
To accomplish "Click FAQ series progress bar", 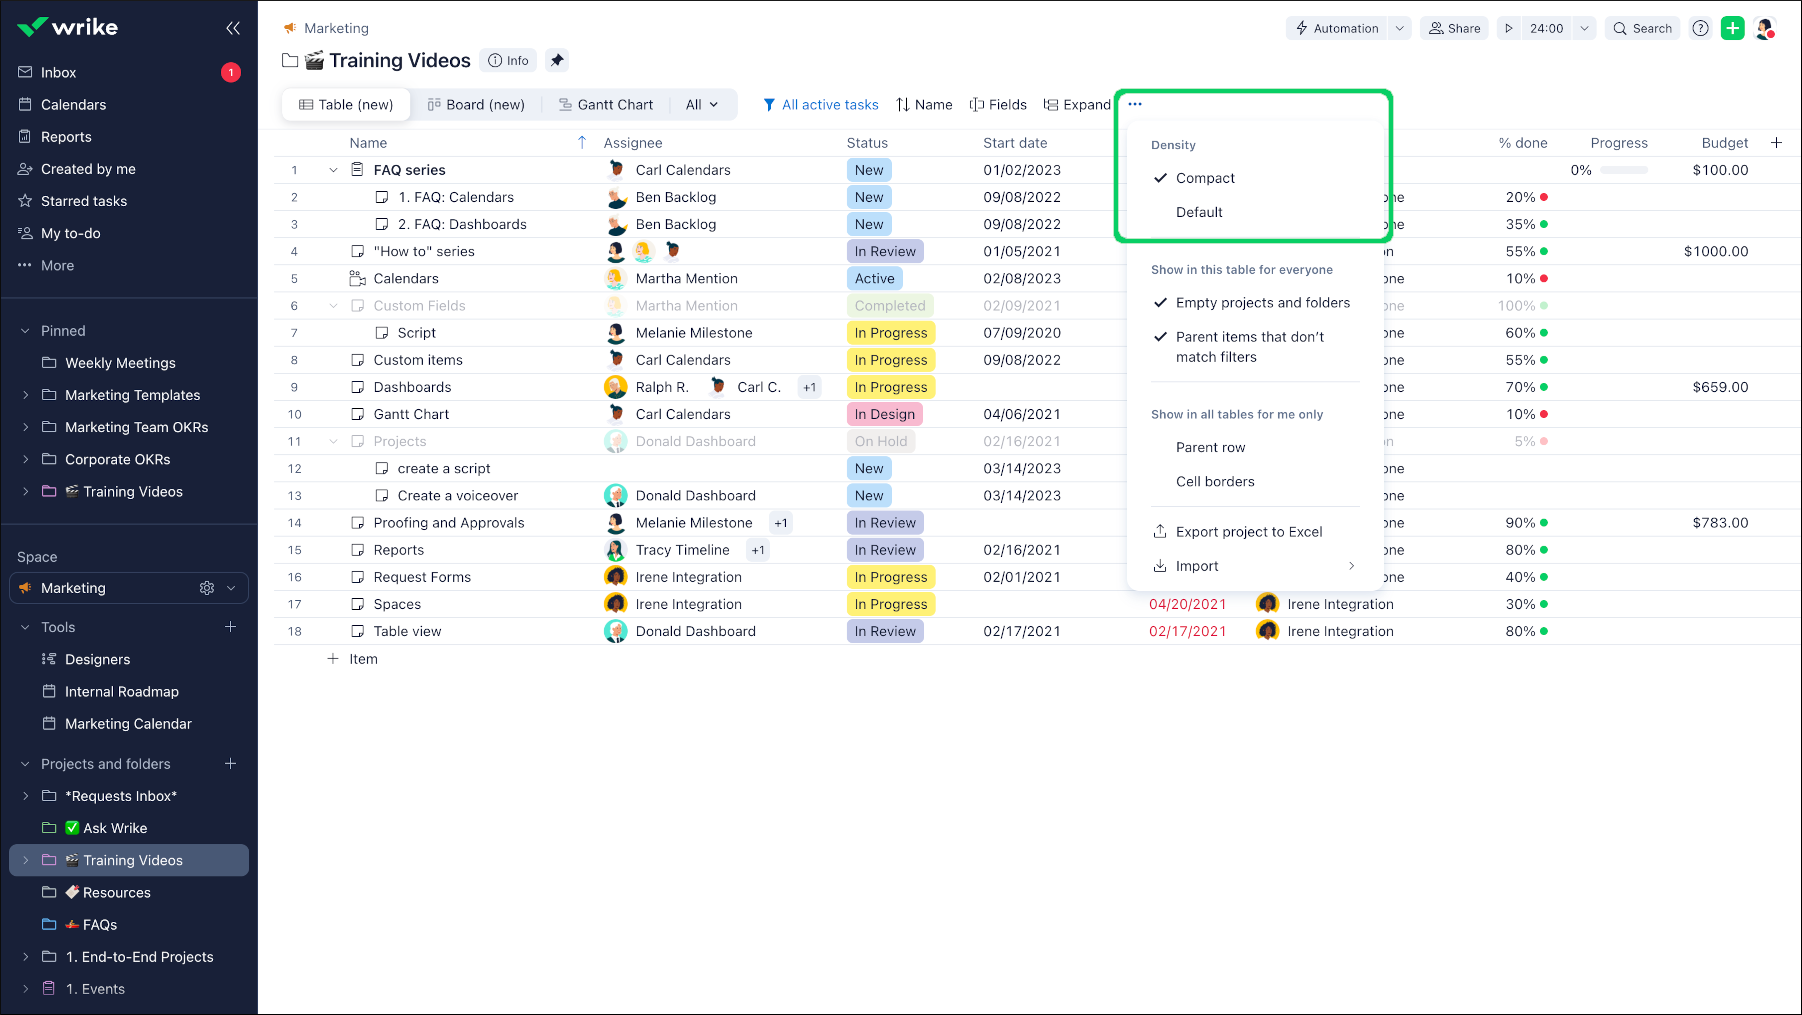I will click(x=1624, y=170).
